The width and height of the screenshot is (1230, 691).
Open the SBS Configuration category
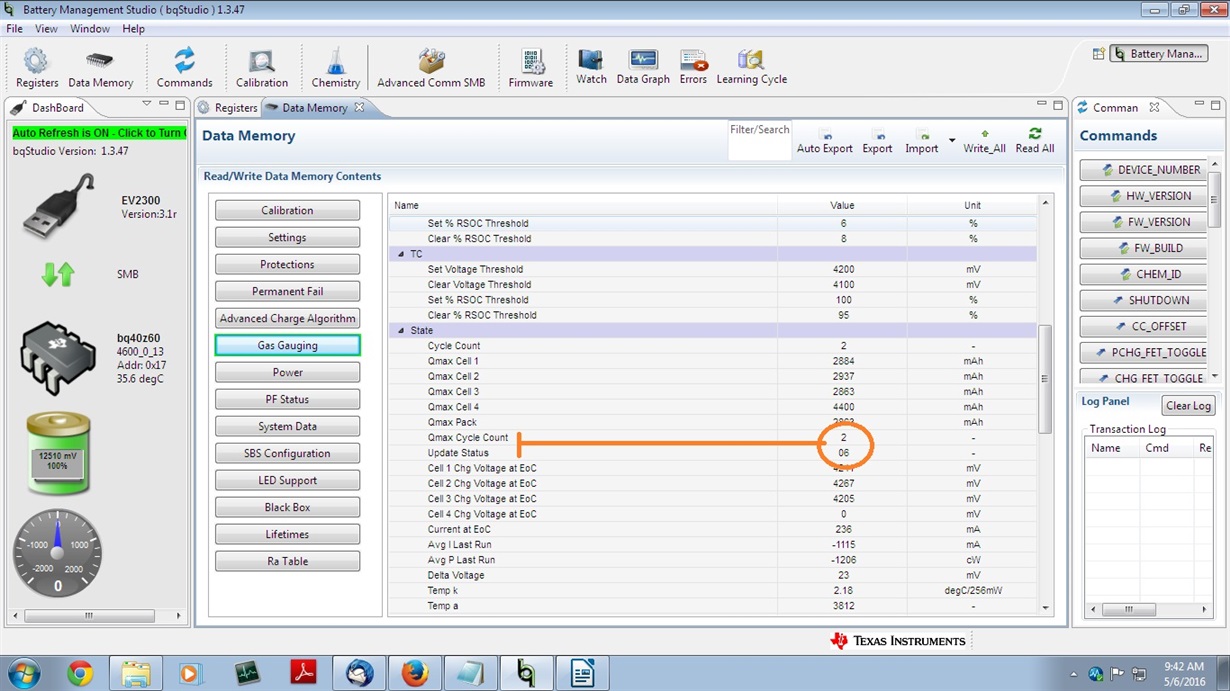[287, 454]
